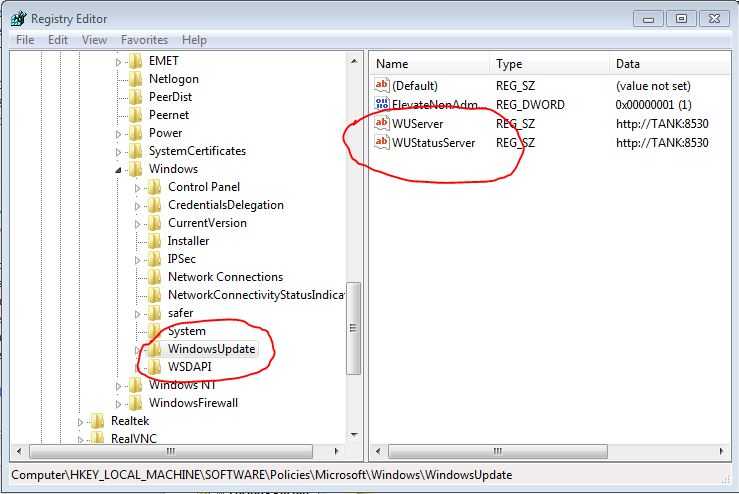Click the Power folder icon
Viewport: 739px width, 494px height.
[136, 133]
